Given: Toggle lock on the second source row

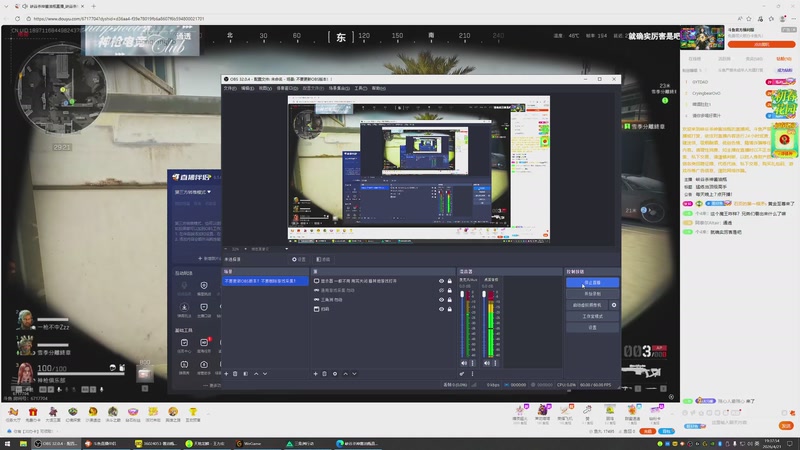Looking at the screenshot, I should tap(449, 290).
